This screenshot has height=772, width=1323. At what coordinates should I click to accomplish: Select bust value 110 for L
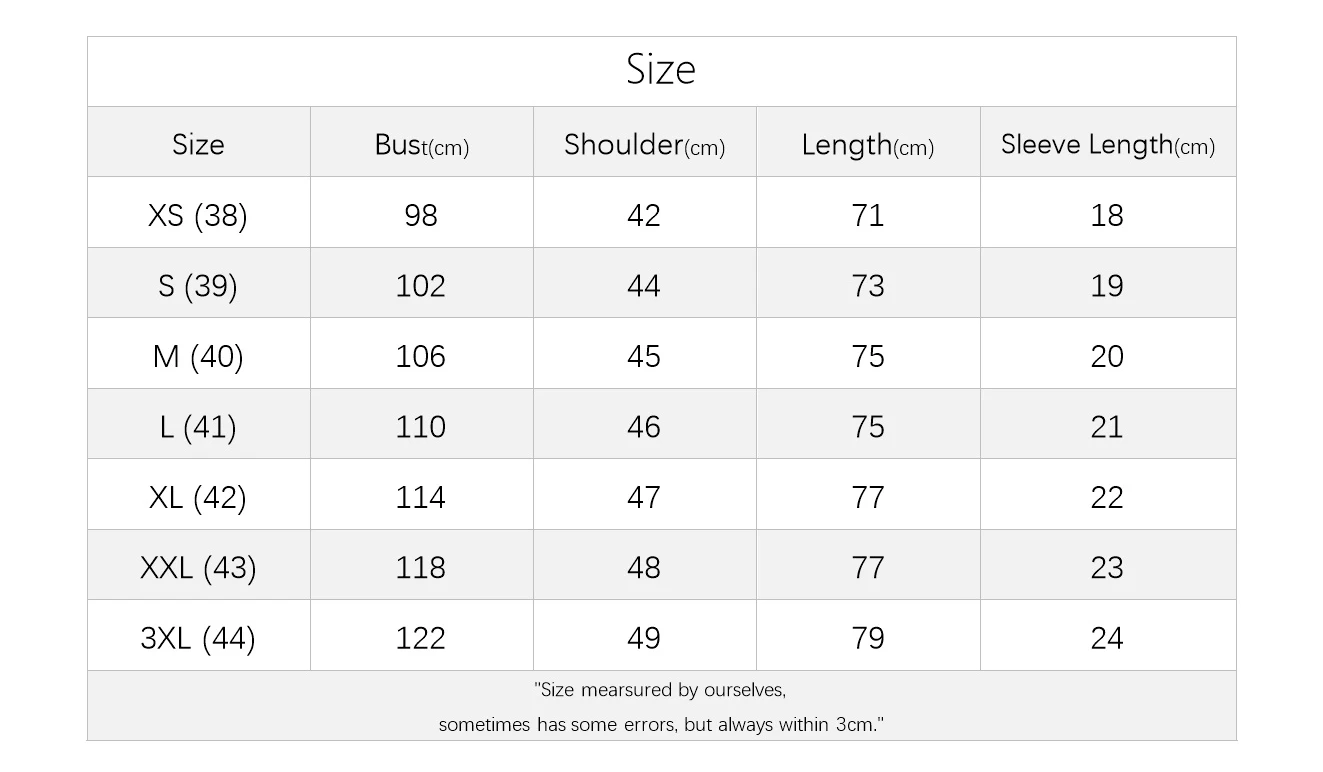coord(421,427)
